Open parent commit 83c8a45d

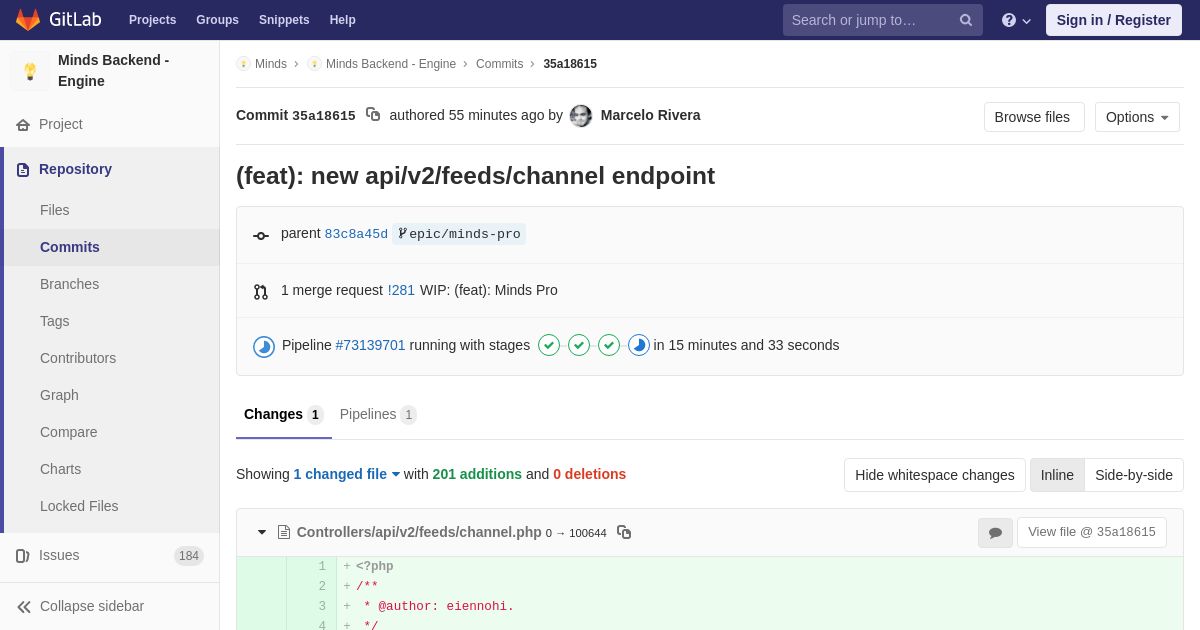point(356,234)
